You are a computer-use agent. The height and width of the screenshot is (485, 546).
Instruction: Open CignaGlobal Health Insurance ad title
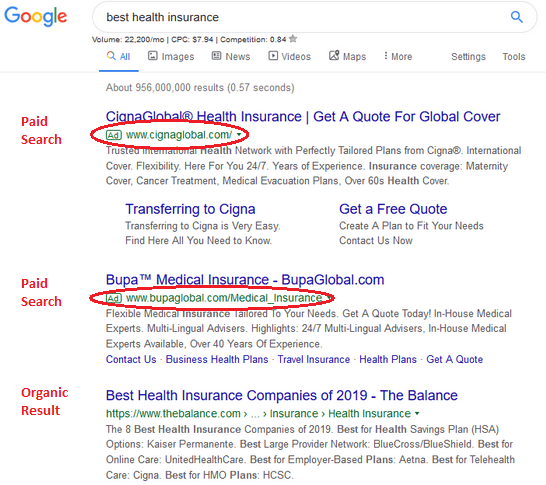click(x=303, y=116)
